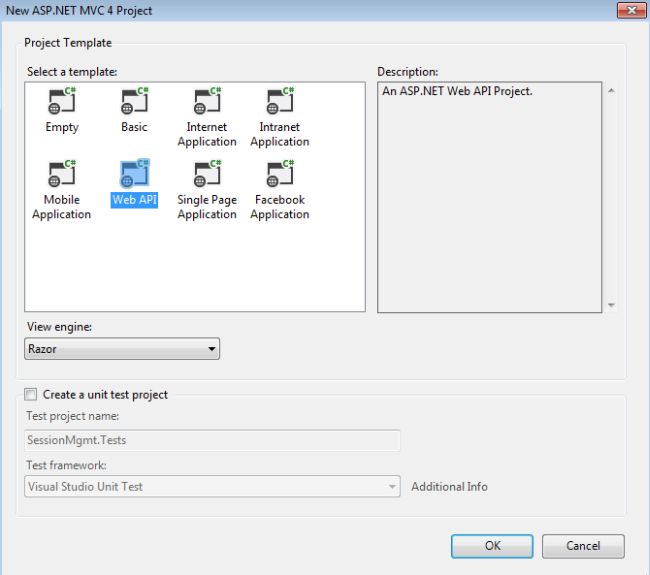Viewport: 650px width, 575px height.
Task: Select the Empty template icon
Action: click(x=62, y=101)
